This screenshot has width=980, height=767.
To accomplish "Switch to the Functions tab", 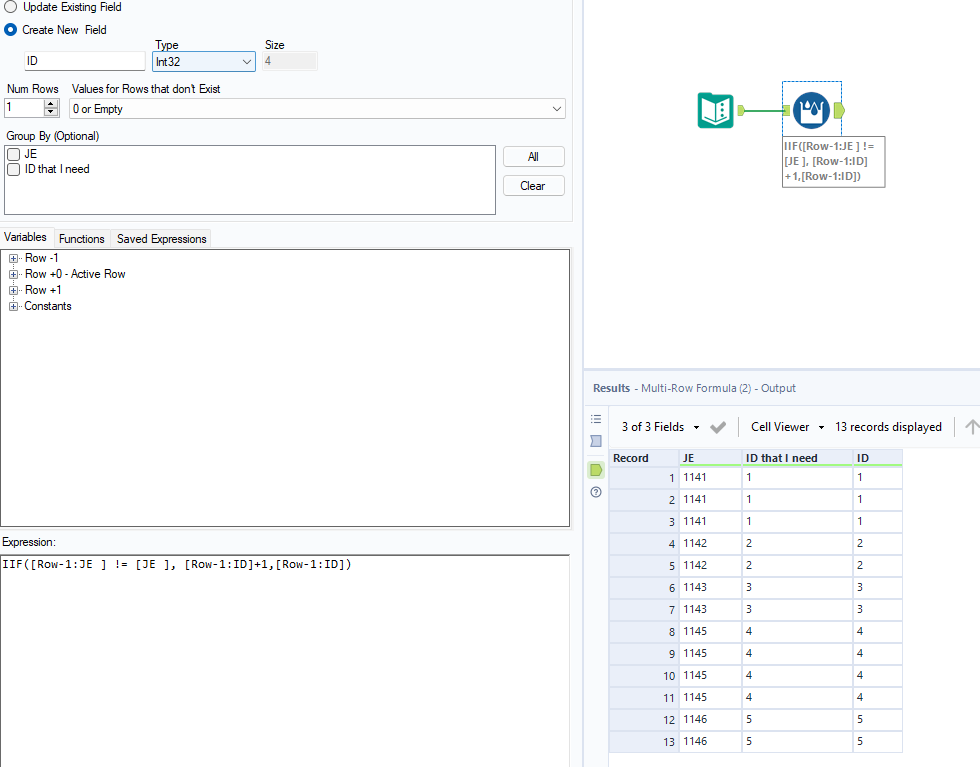I will [81, 238].
